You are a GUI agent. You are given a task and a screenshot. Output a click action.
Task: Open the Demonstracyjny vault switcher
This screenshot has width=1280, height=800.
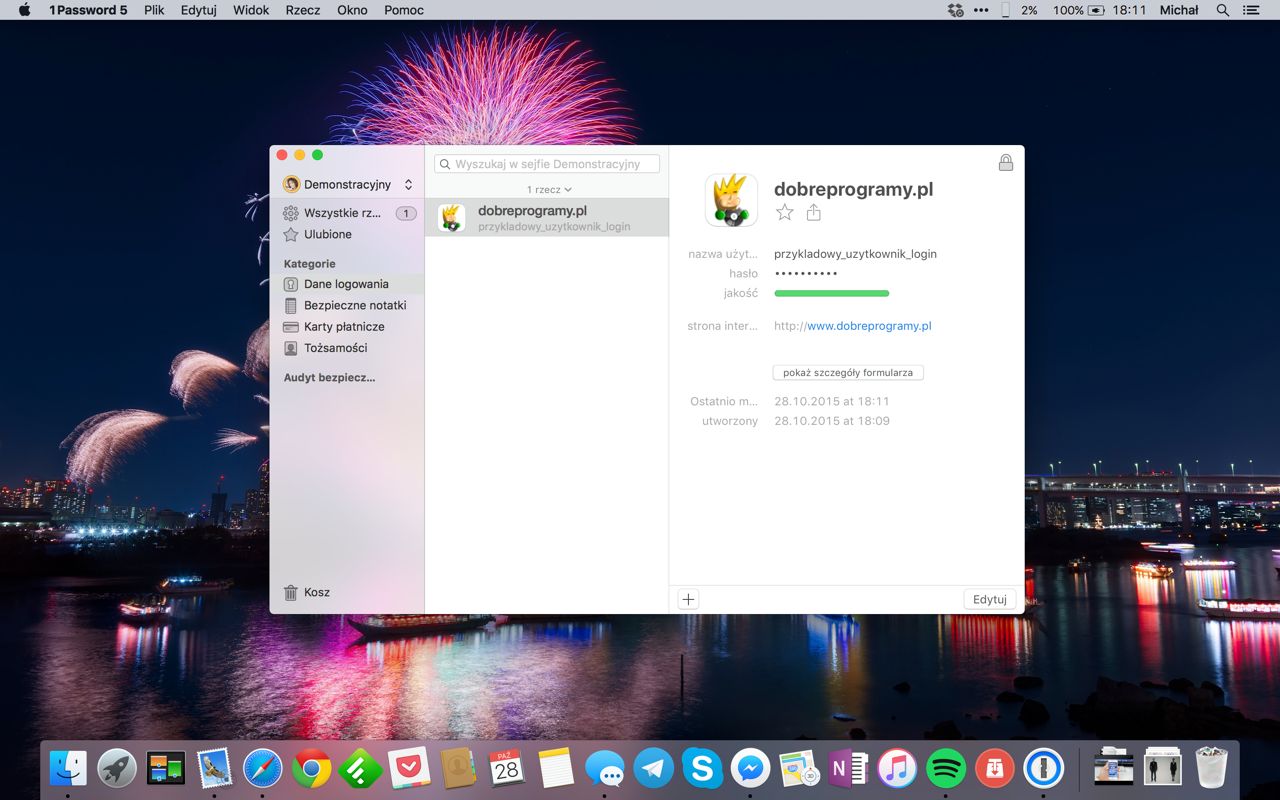click(348, 184)
